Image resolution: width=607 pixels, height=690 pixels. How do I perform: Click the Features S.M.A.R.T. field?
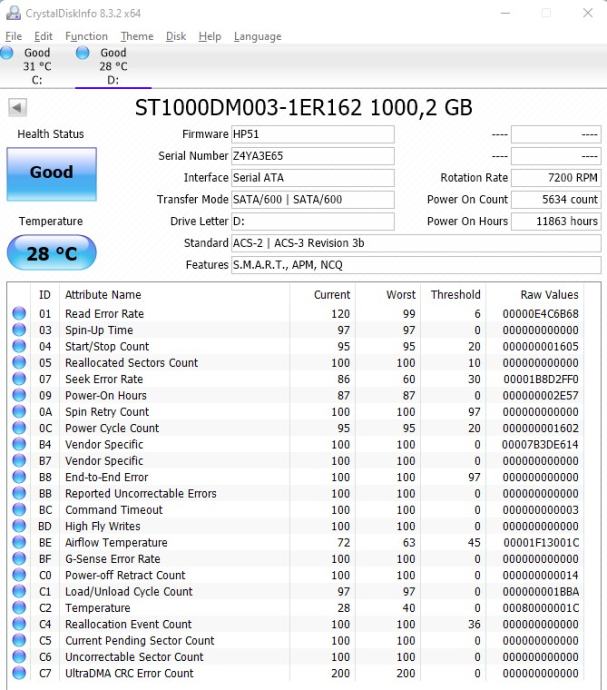[x=416, y=265]
